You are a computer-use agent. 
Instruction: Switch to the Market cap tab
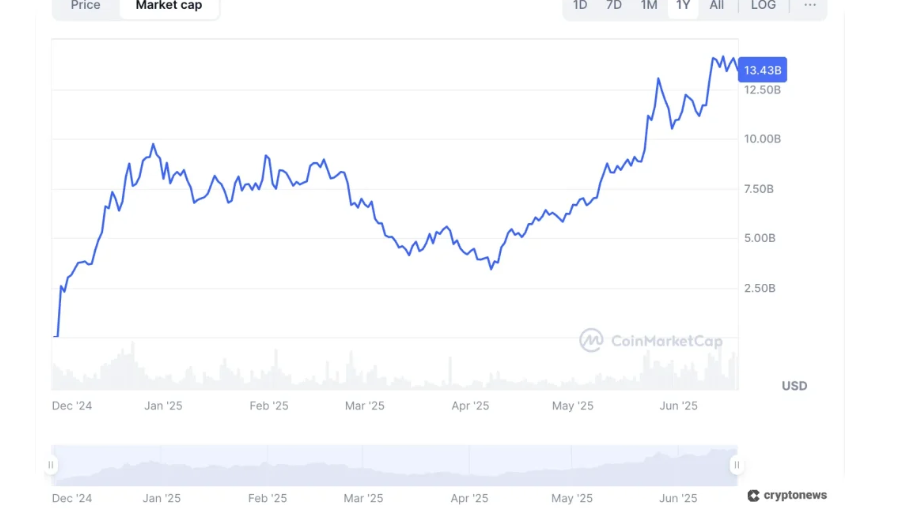coord(169,5)
